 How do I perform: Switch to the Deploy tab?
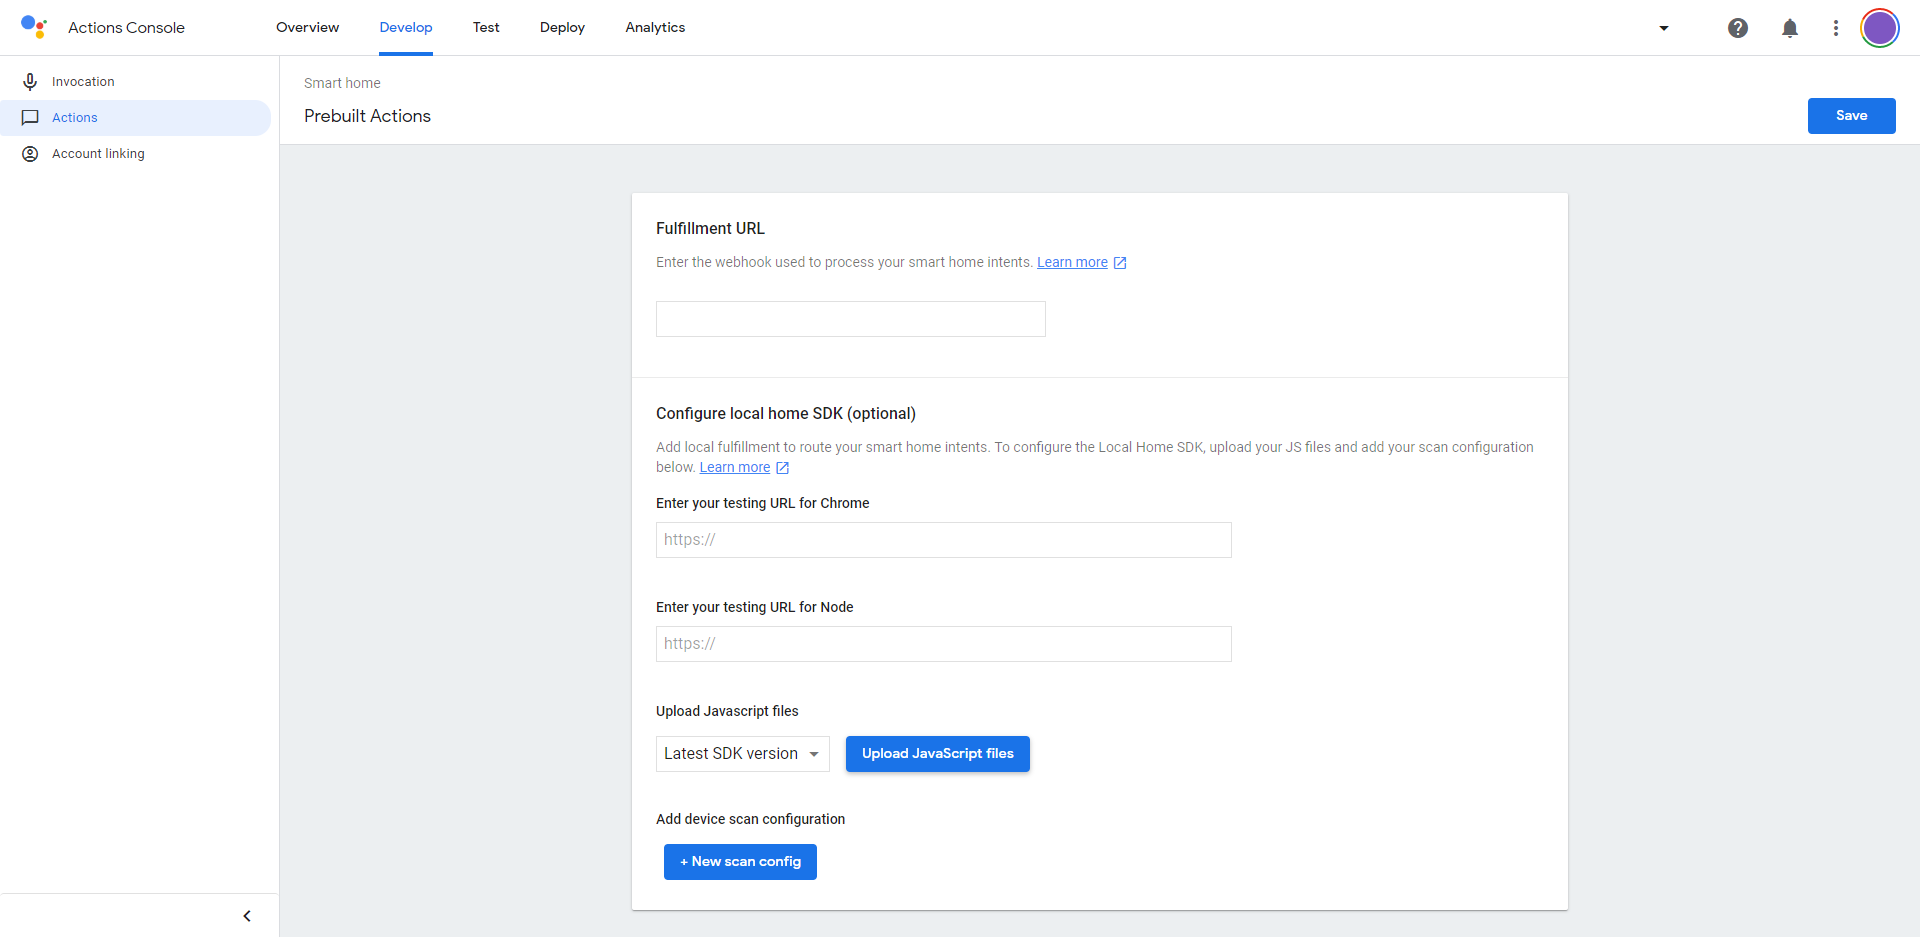coord(562,27)
